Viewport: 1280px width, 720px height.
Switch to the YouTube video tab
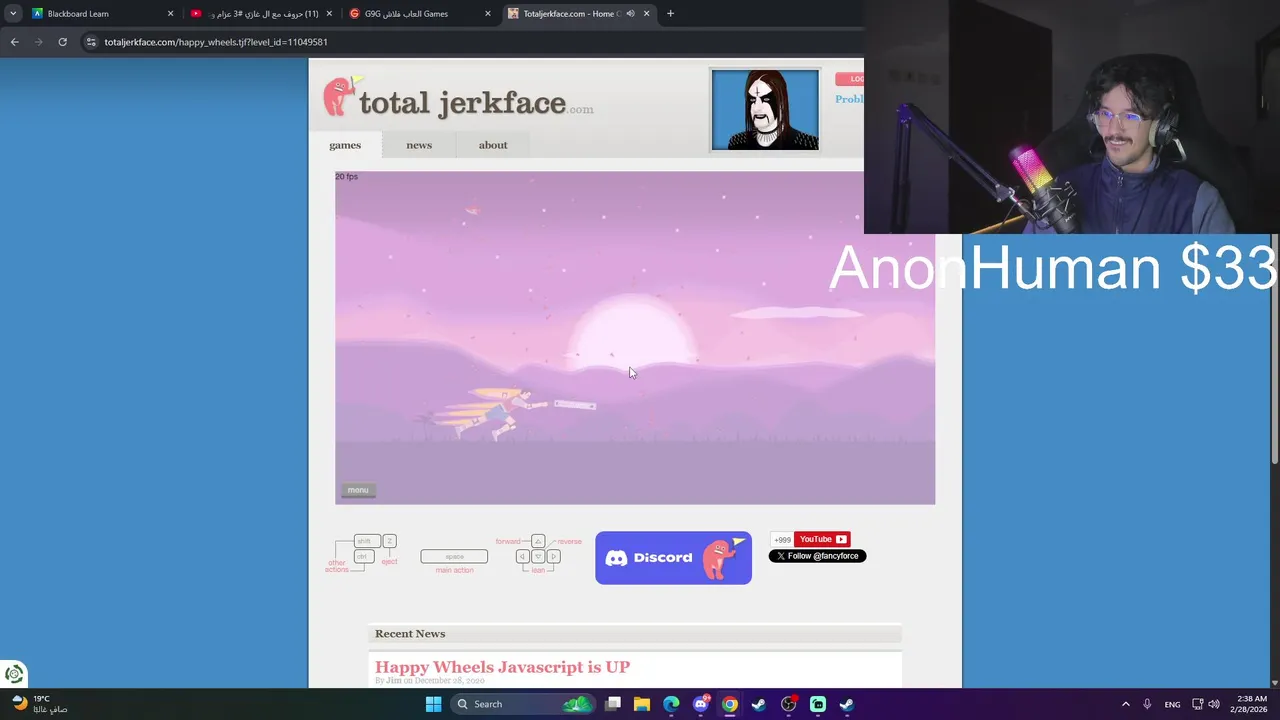(262, 14)
